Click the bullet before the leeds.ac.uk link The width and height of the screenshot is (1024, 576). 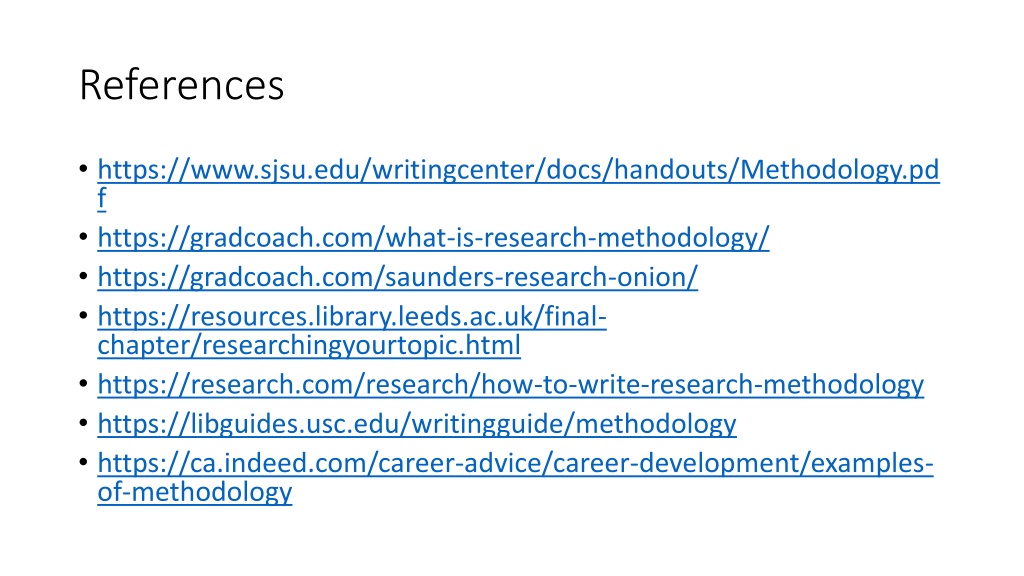tap(84, 315)
